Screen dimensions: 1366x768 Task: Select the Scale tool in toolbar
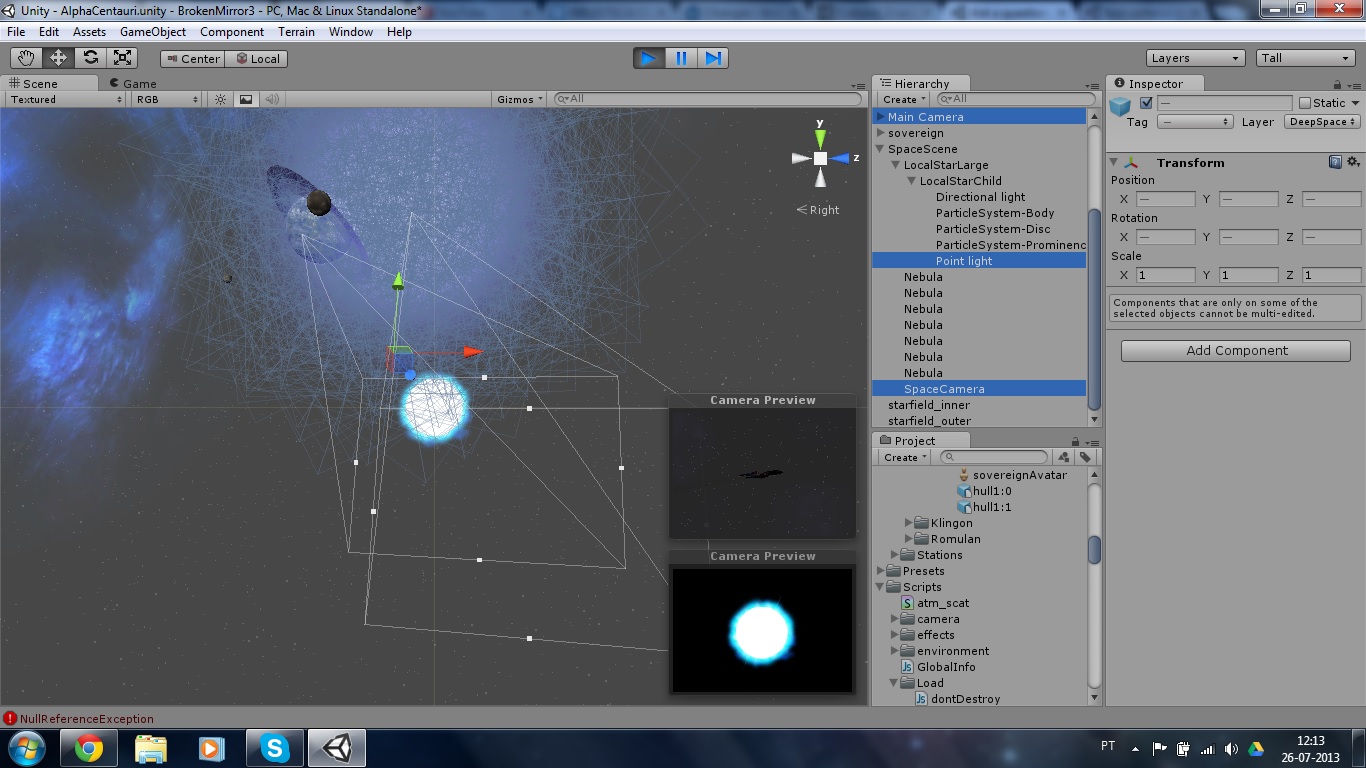[123, 58]
